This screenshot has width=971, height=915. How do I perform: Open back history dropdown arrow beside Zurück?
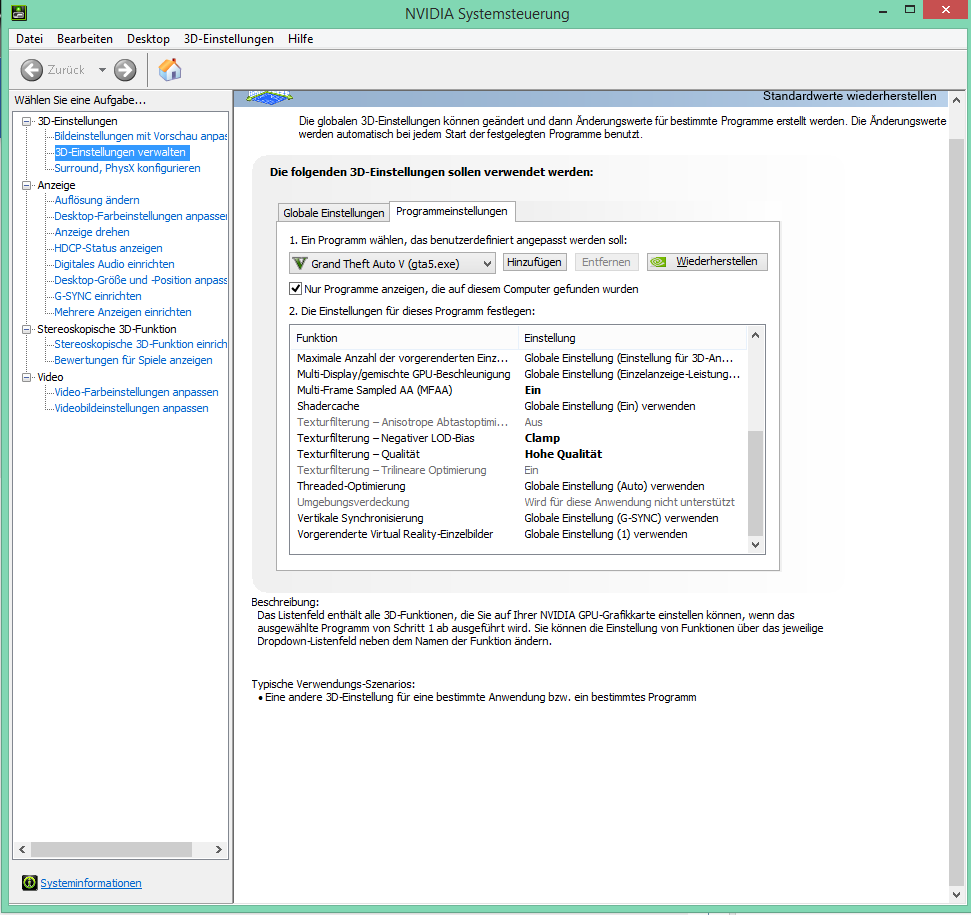[x=102, y=70]
